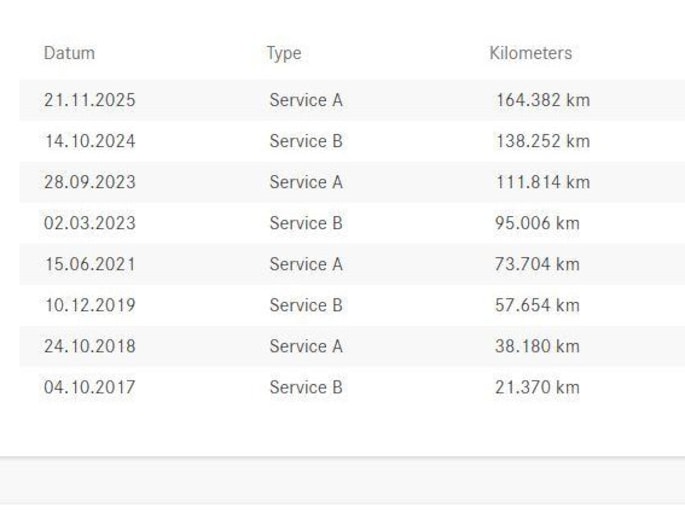The width and height of the screenshot is (685, 513).
Task: Click the Type column header
Action: [283, 53]
